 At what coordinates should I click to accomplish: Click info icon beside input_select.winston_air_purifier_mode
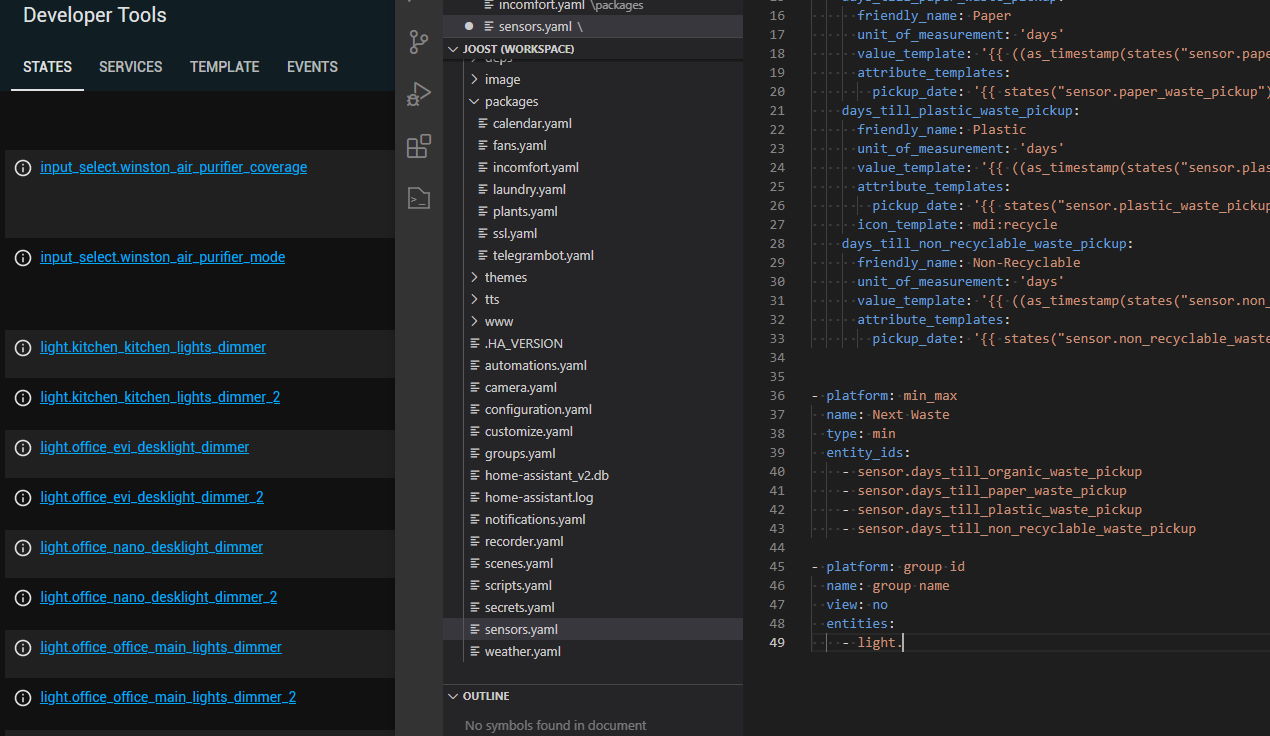point(22,257)
